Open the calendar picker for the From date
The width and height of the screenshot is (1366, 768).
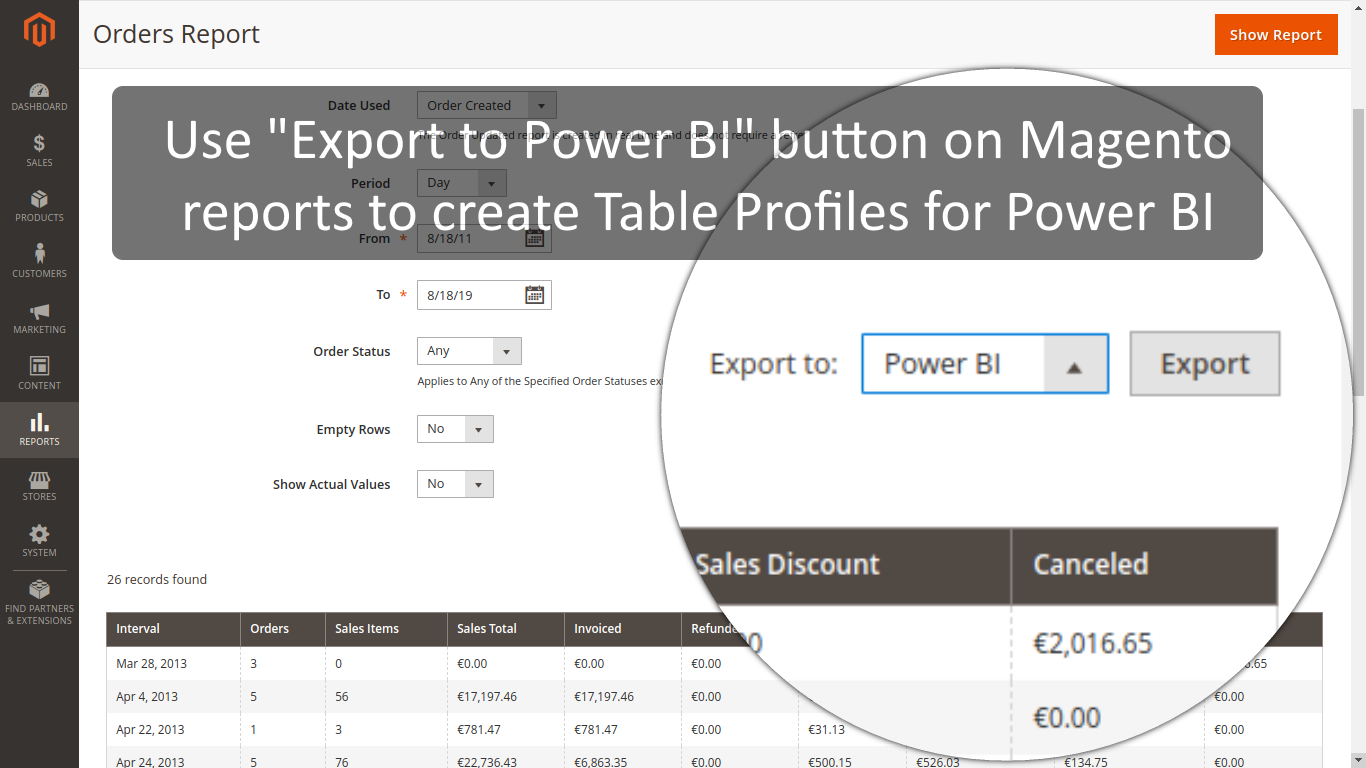tap(534, 238)
